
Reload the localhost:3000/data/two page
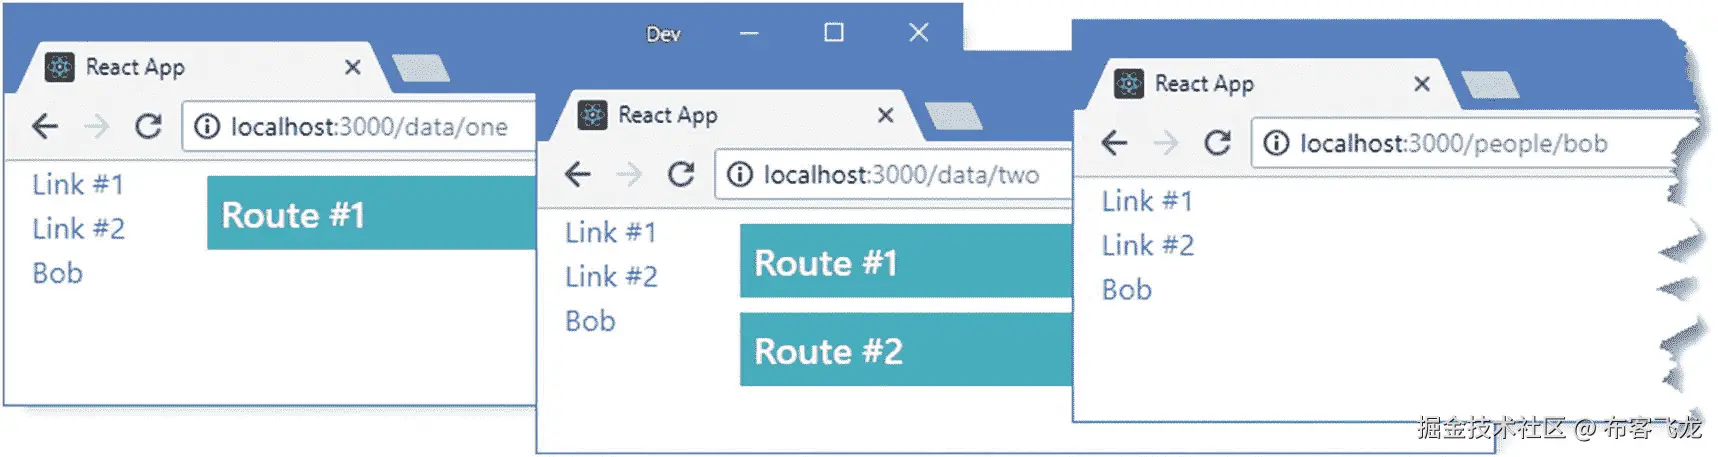coord(681,174)
